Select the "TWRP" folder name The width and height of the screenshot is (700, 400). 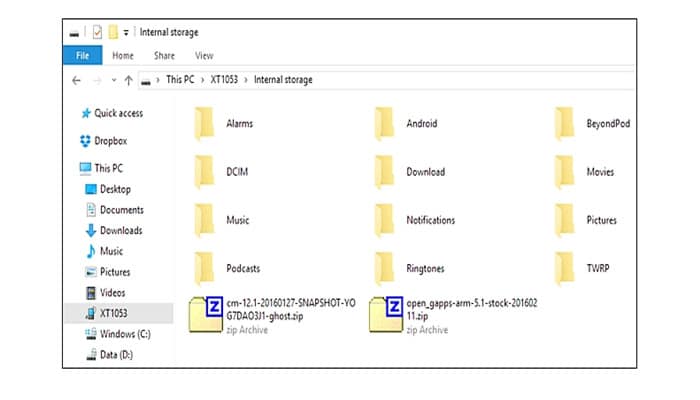click(x=598, y=268)
